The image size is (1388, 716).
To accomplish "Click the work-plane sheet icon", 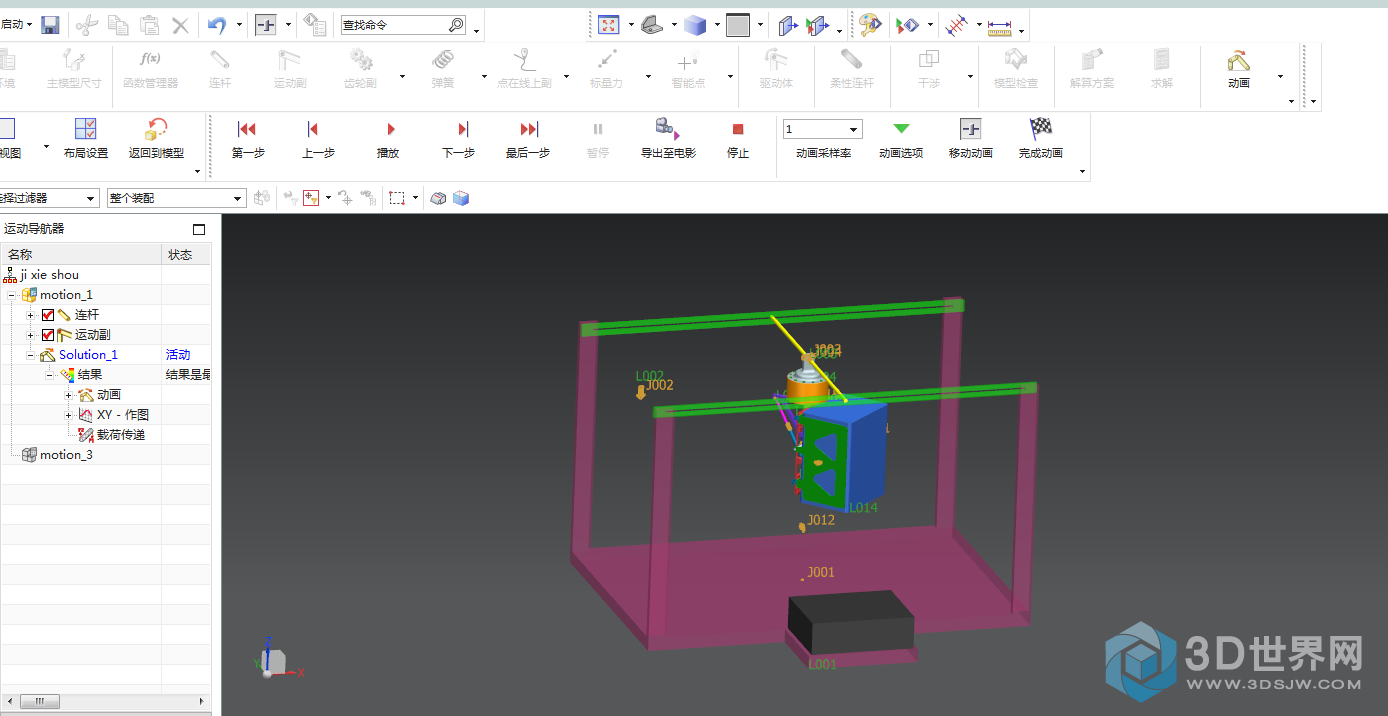I will coord(653,25).
